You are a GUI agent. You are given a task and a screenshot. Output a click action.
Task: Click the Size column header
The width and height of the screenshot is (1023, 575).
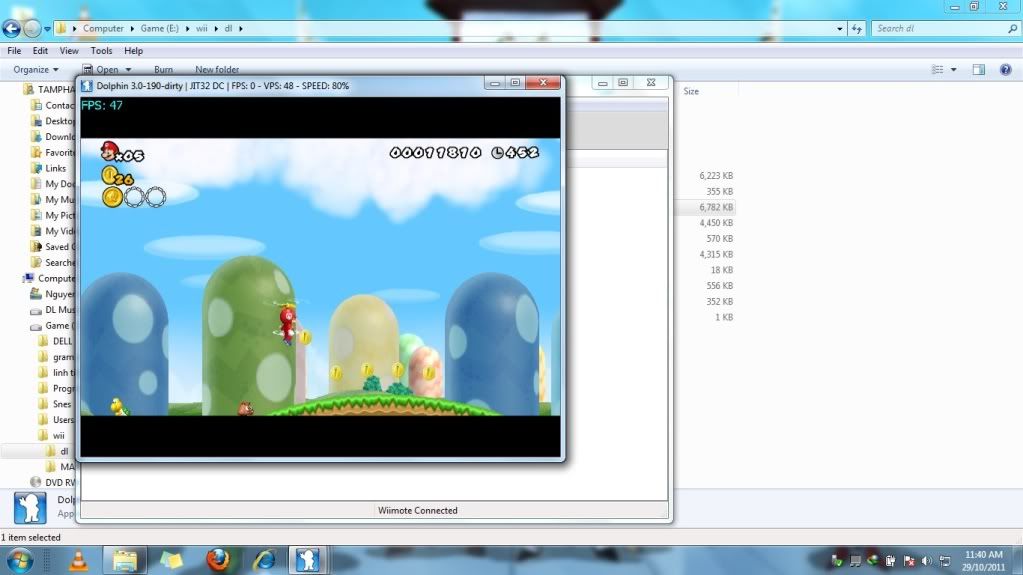point(691,91)
